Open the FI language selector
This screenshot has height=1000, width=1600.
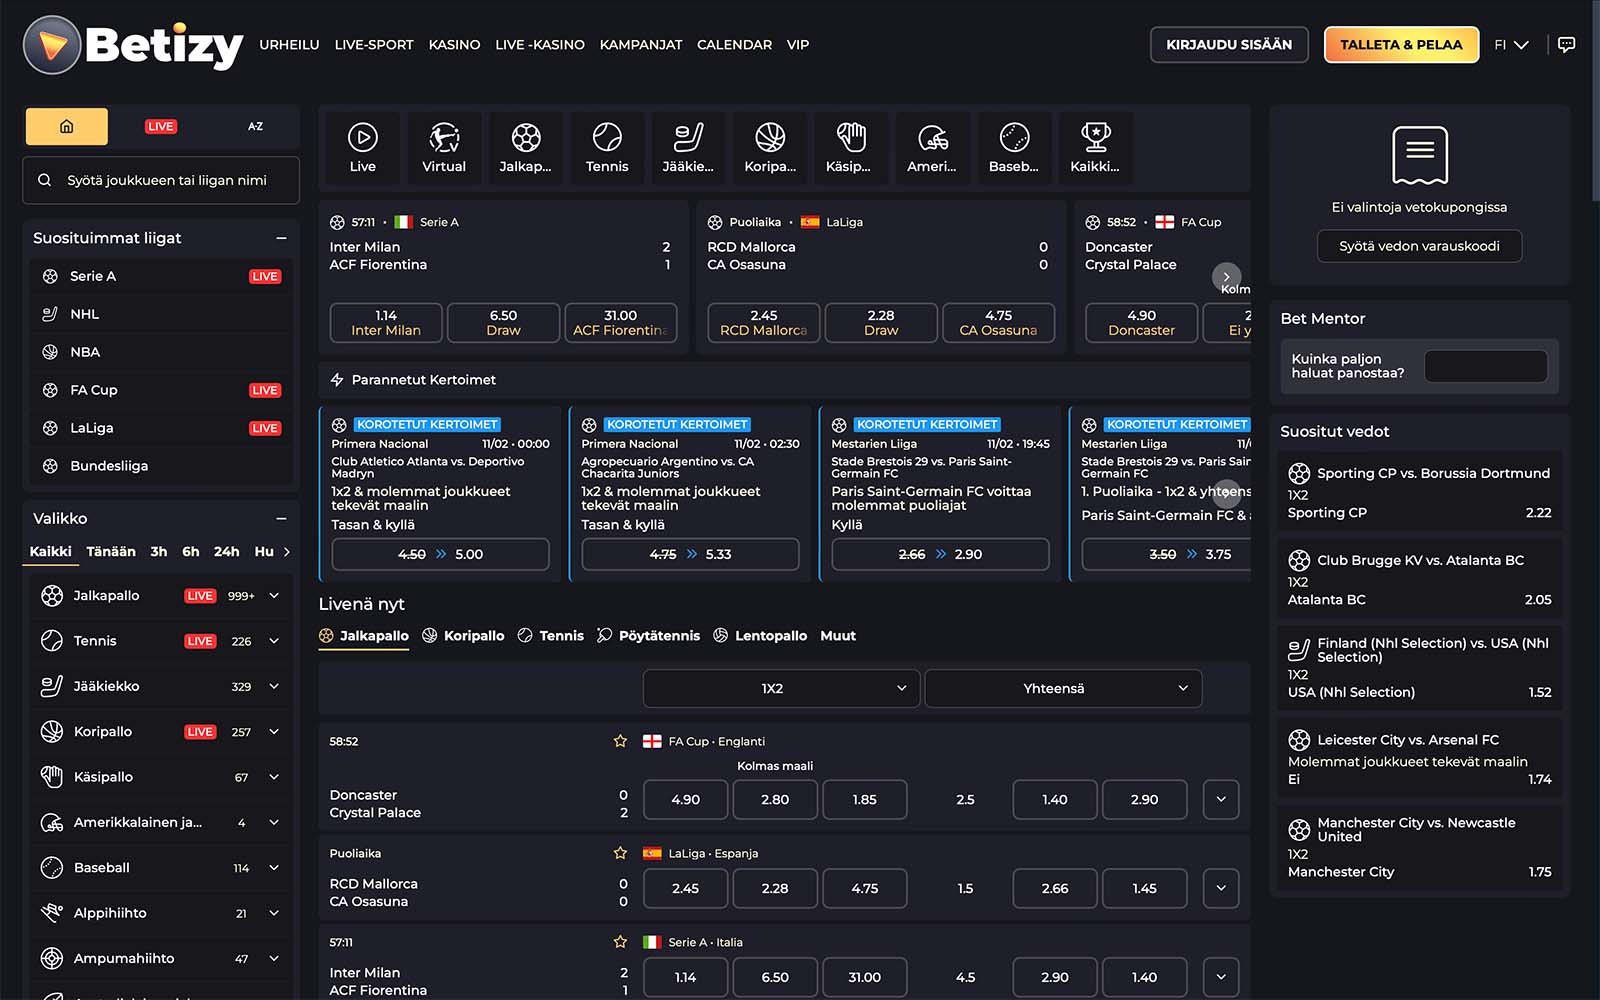(1511, 45)
